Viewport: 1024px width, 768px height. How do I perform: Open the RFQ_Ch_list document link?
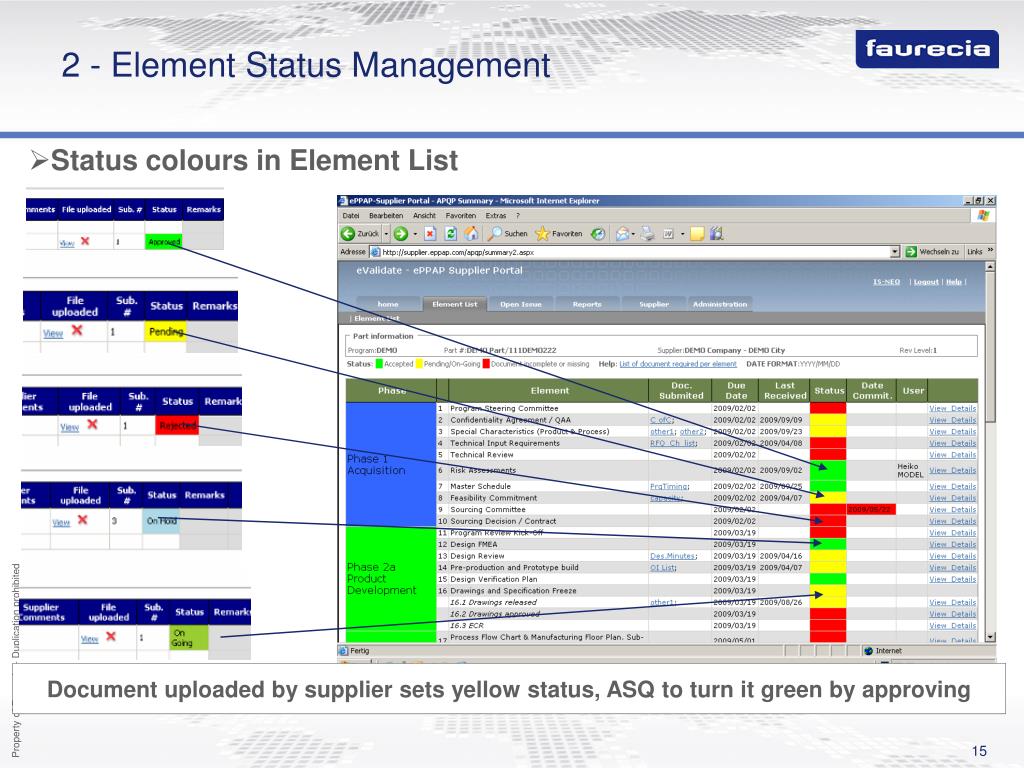pos(673,443)
